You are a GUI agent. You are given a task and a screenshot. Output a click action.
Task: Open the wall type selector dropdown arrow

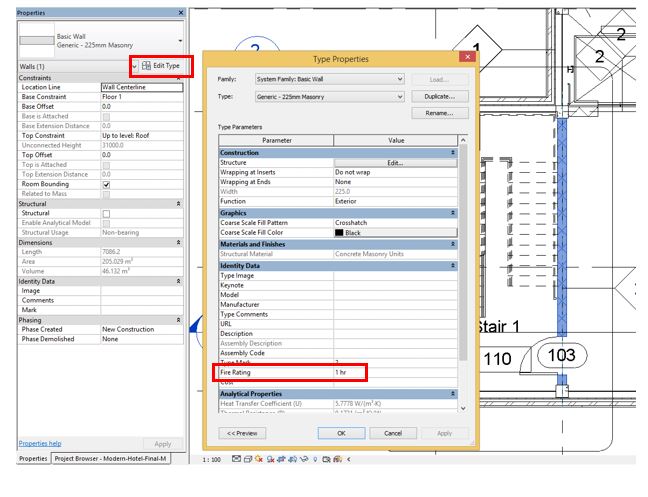(x=180, y=40)
